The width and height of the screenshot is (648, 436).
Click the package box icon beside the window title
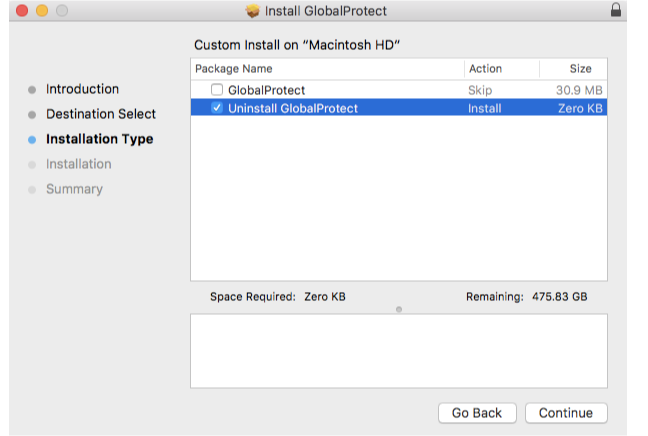click(252, 12)
